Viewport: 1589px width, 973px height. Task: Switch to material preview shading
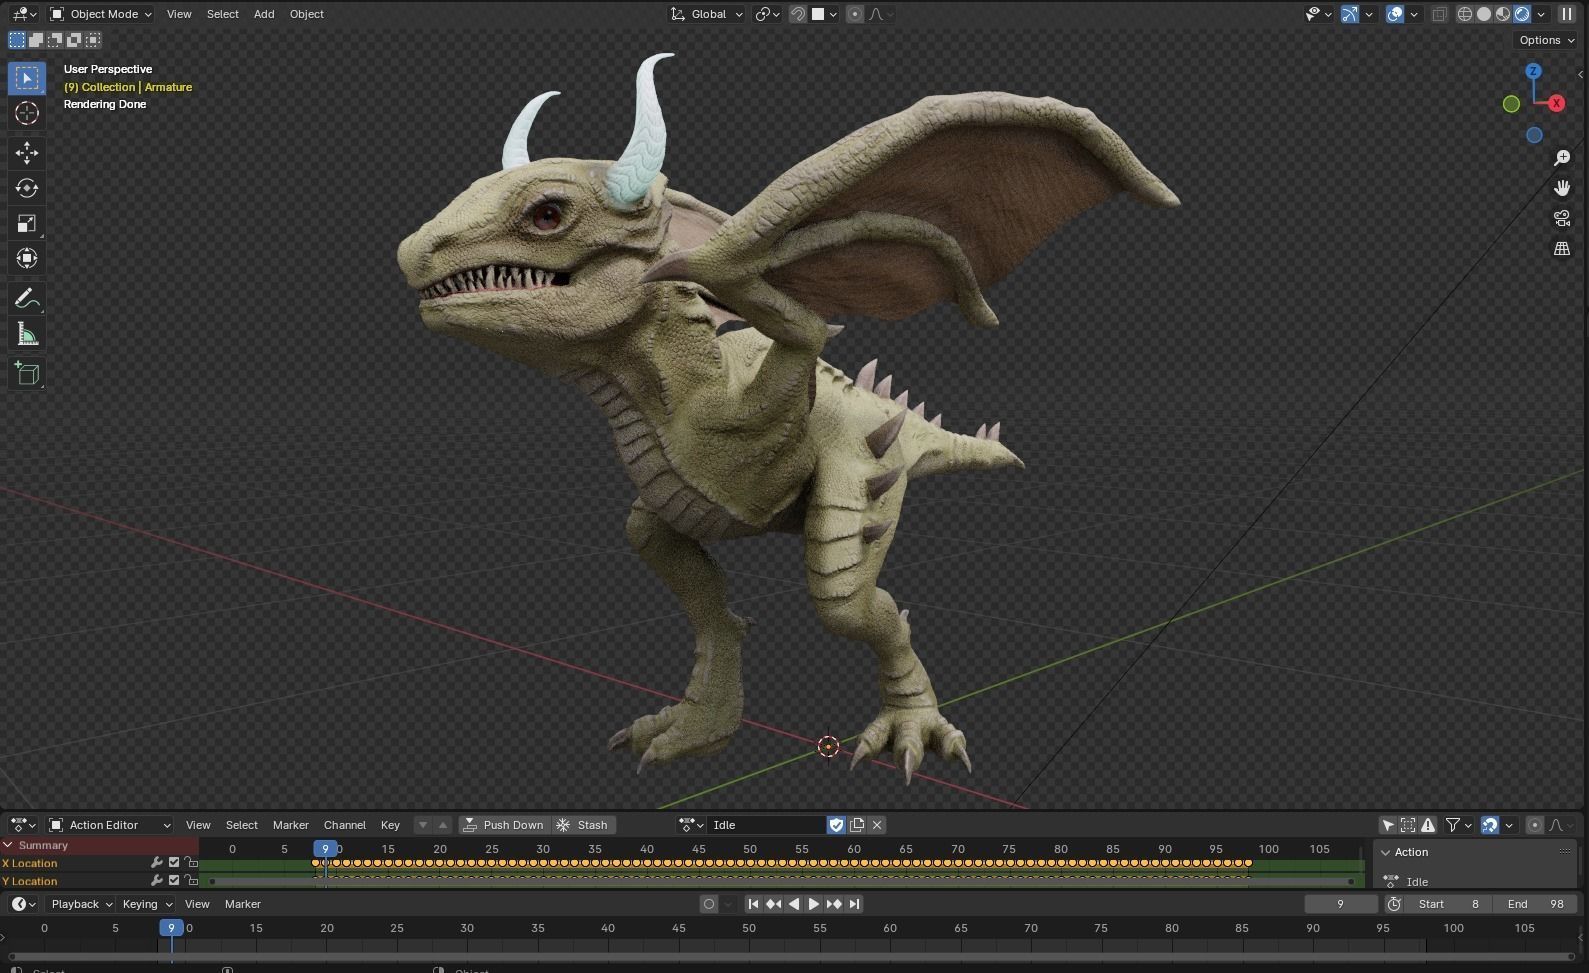1503,14
